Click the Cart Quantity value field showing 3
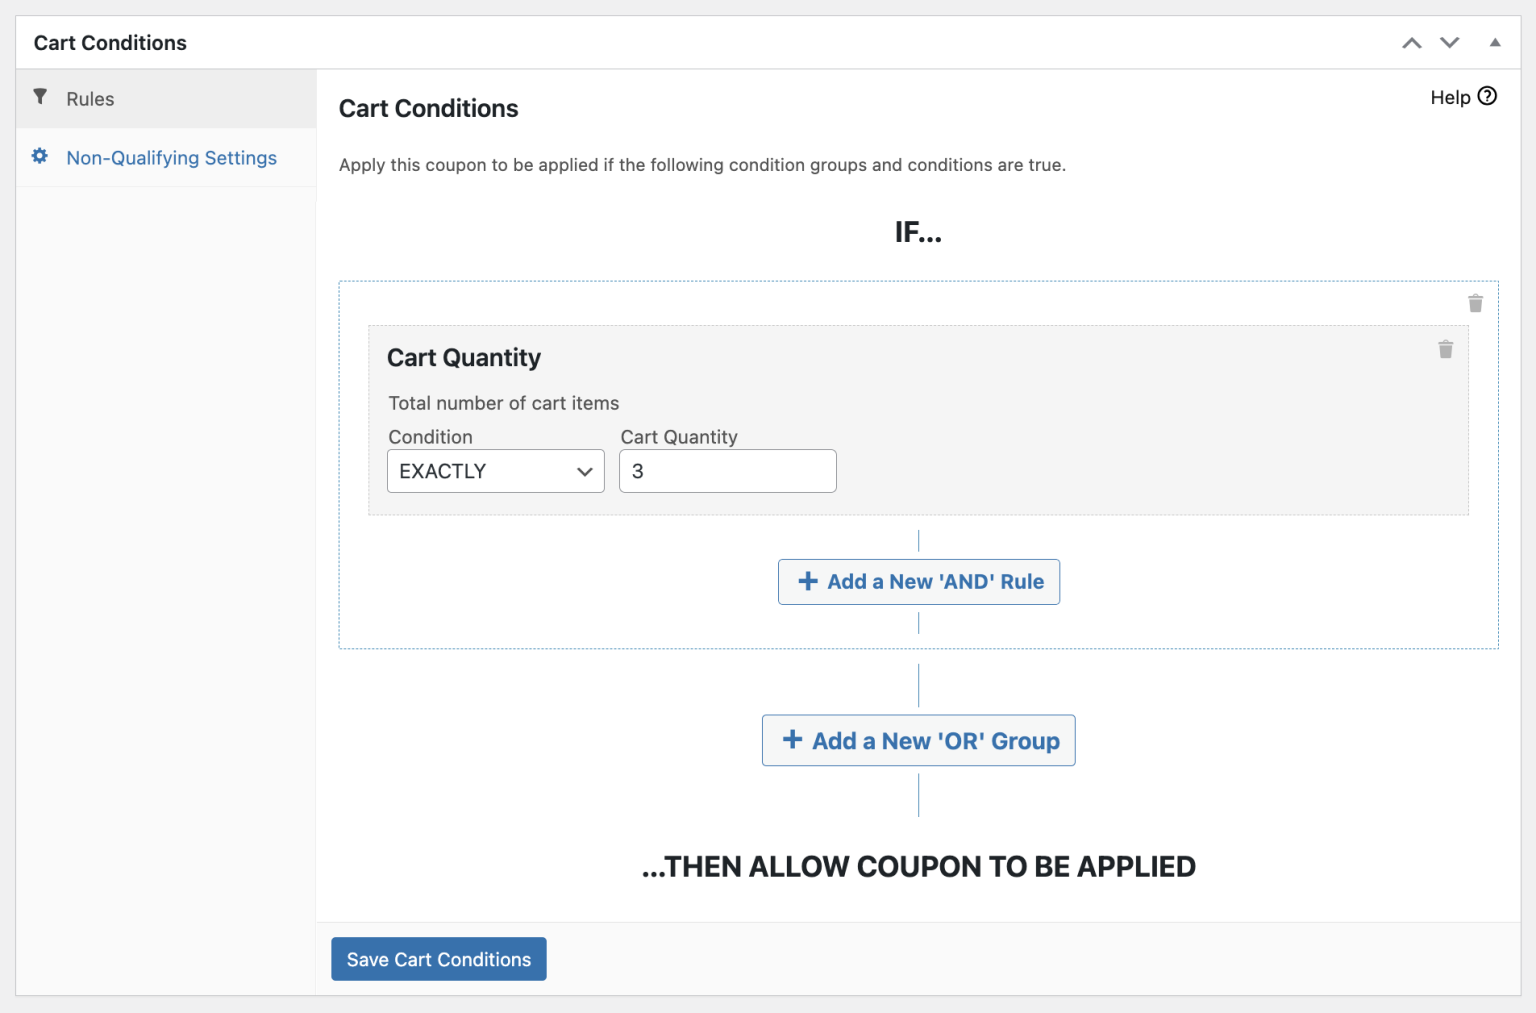1536x1013 pixels. pos(727,470)
